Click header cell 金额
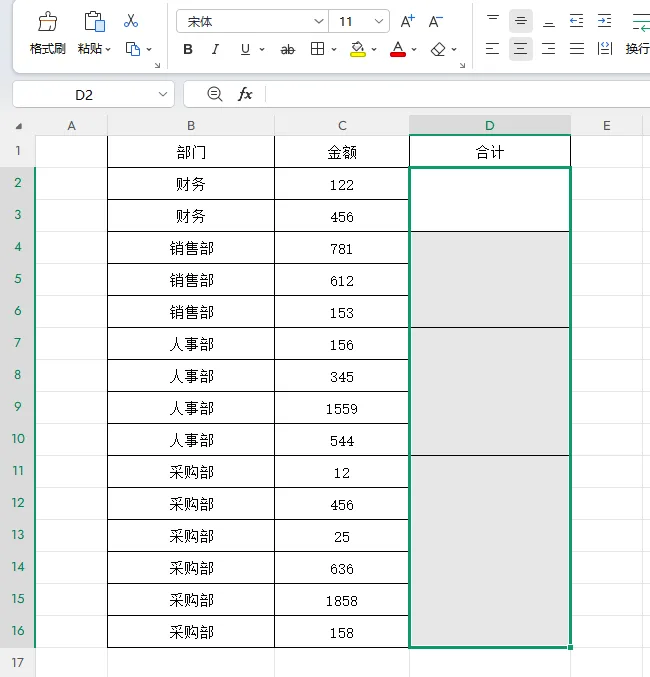The width and height of the screenshot is (650, 677). [342, 152]
